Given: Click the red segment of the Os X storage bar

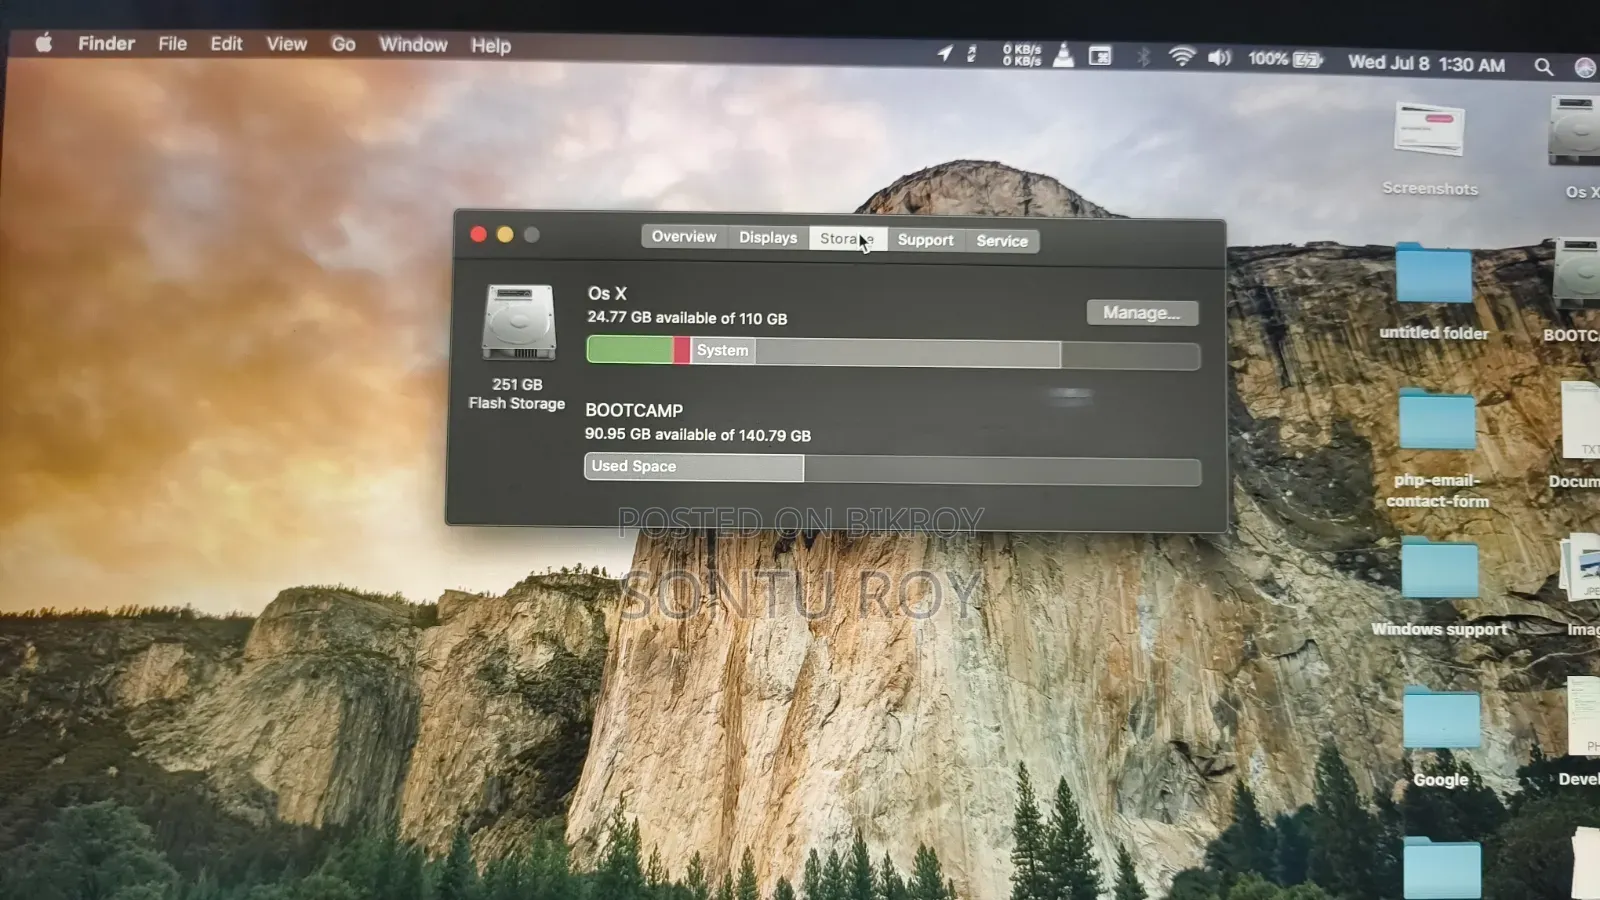Looking at the screenshot, I should pos(682,350).
